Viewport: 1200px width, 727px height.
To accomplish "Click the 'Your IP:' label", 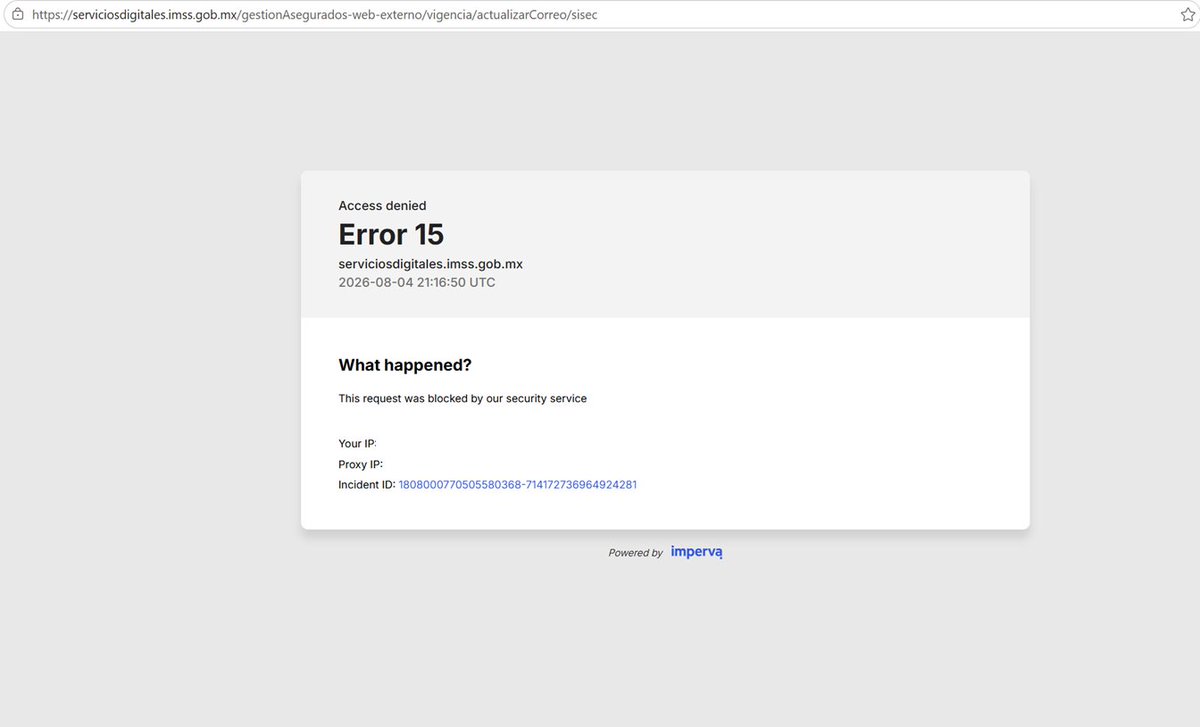I will point(358,443).
